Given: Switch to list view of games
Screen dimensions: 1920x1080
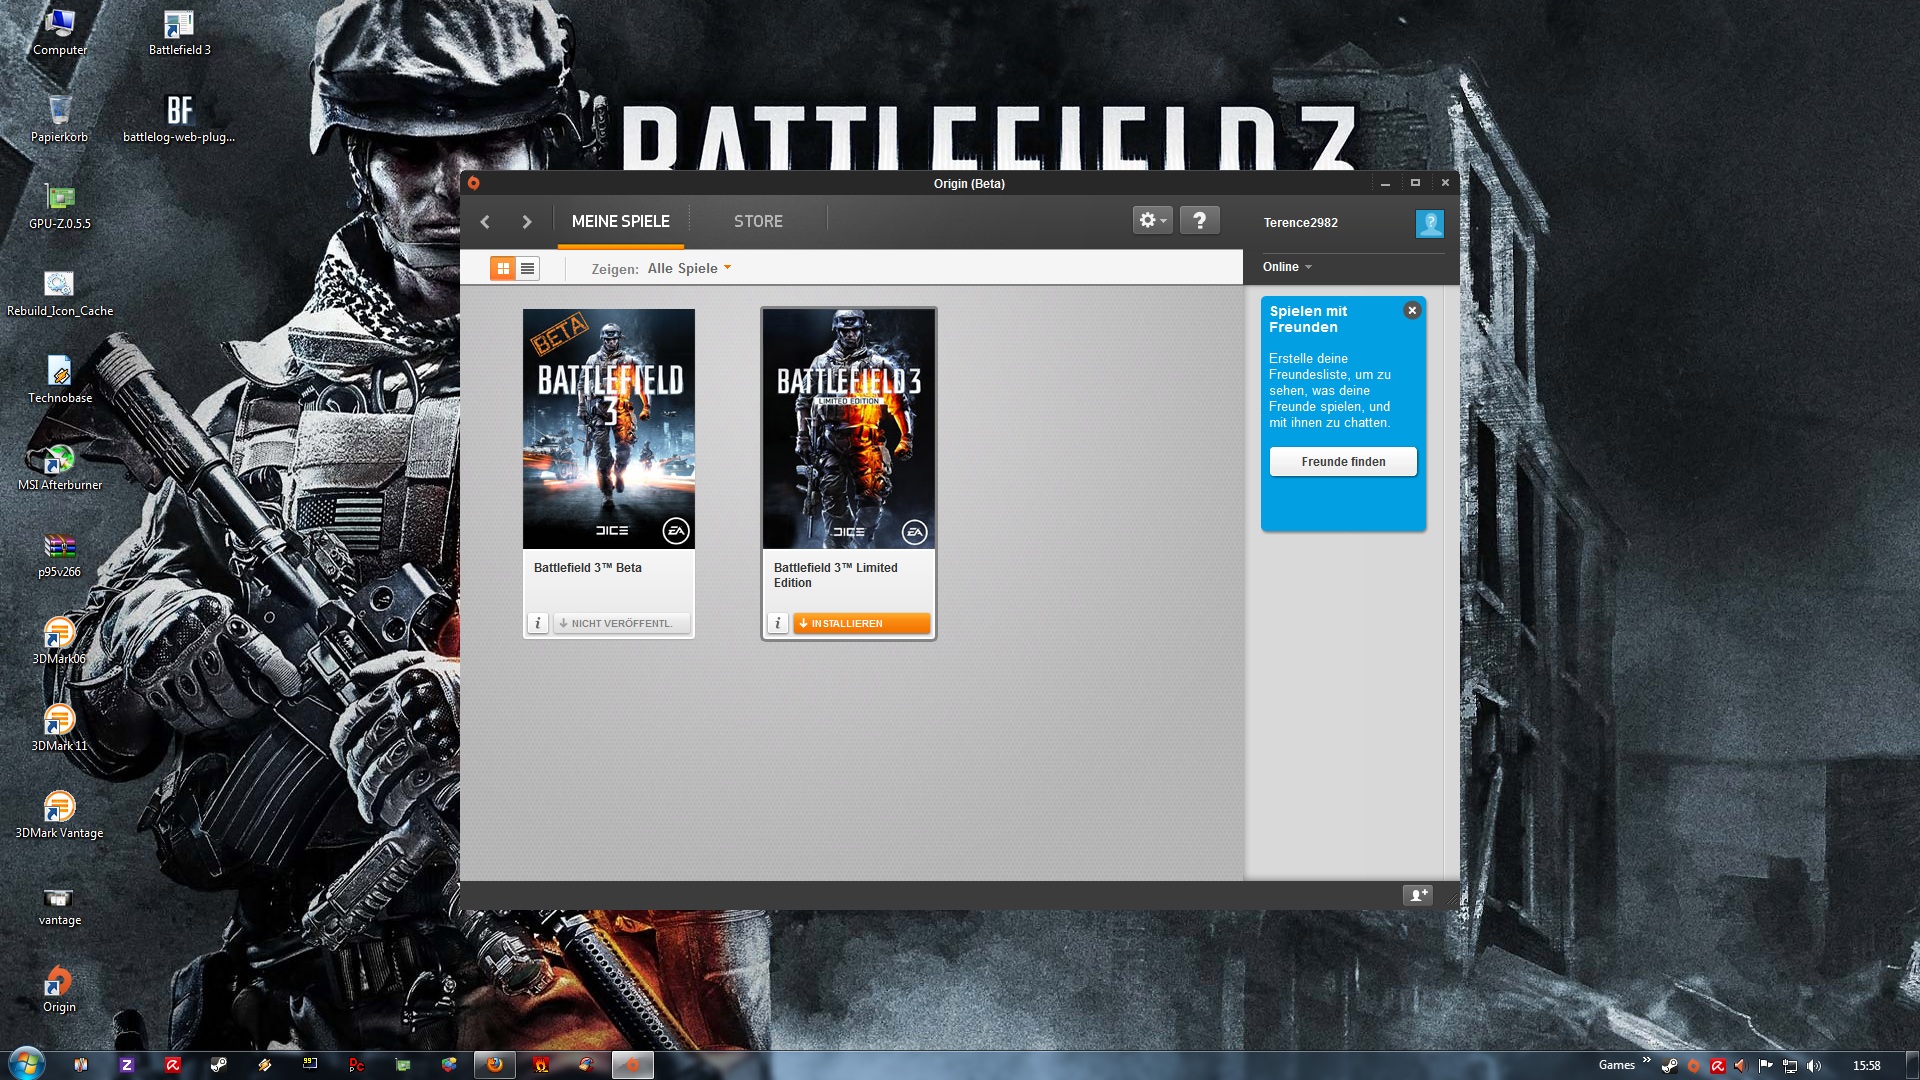Looking at the screenshot, I should point(527,268).
